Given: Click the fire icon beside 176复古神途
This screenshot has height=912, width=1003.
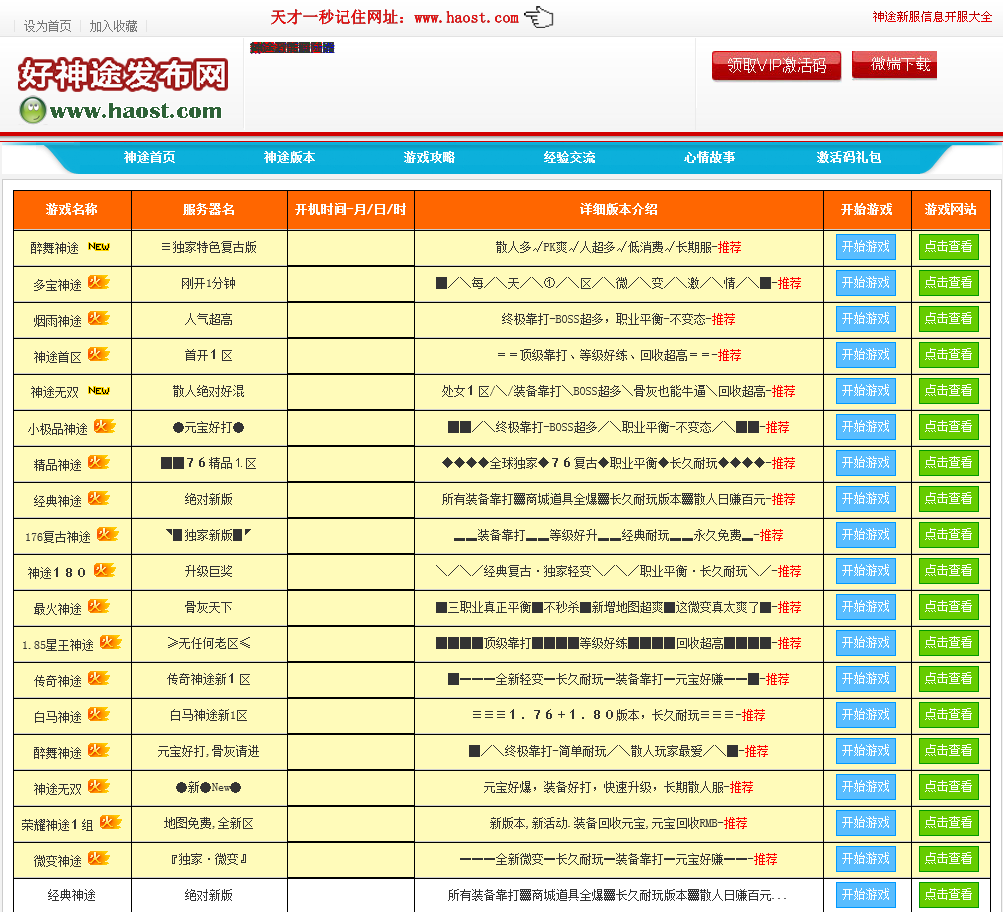Looking at the screenshot, I should 107,535.
